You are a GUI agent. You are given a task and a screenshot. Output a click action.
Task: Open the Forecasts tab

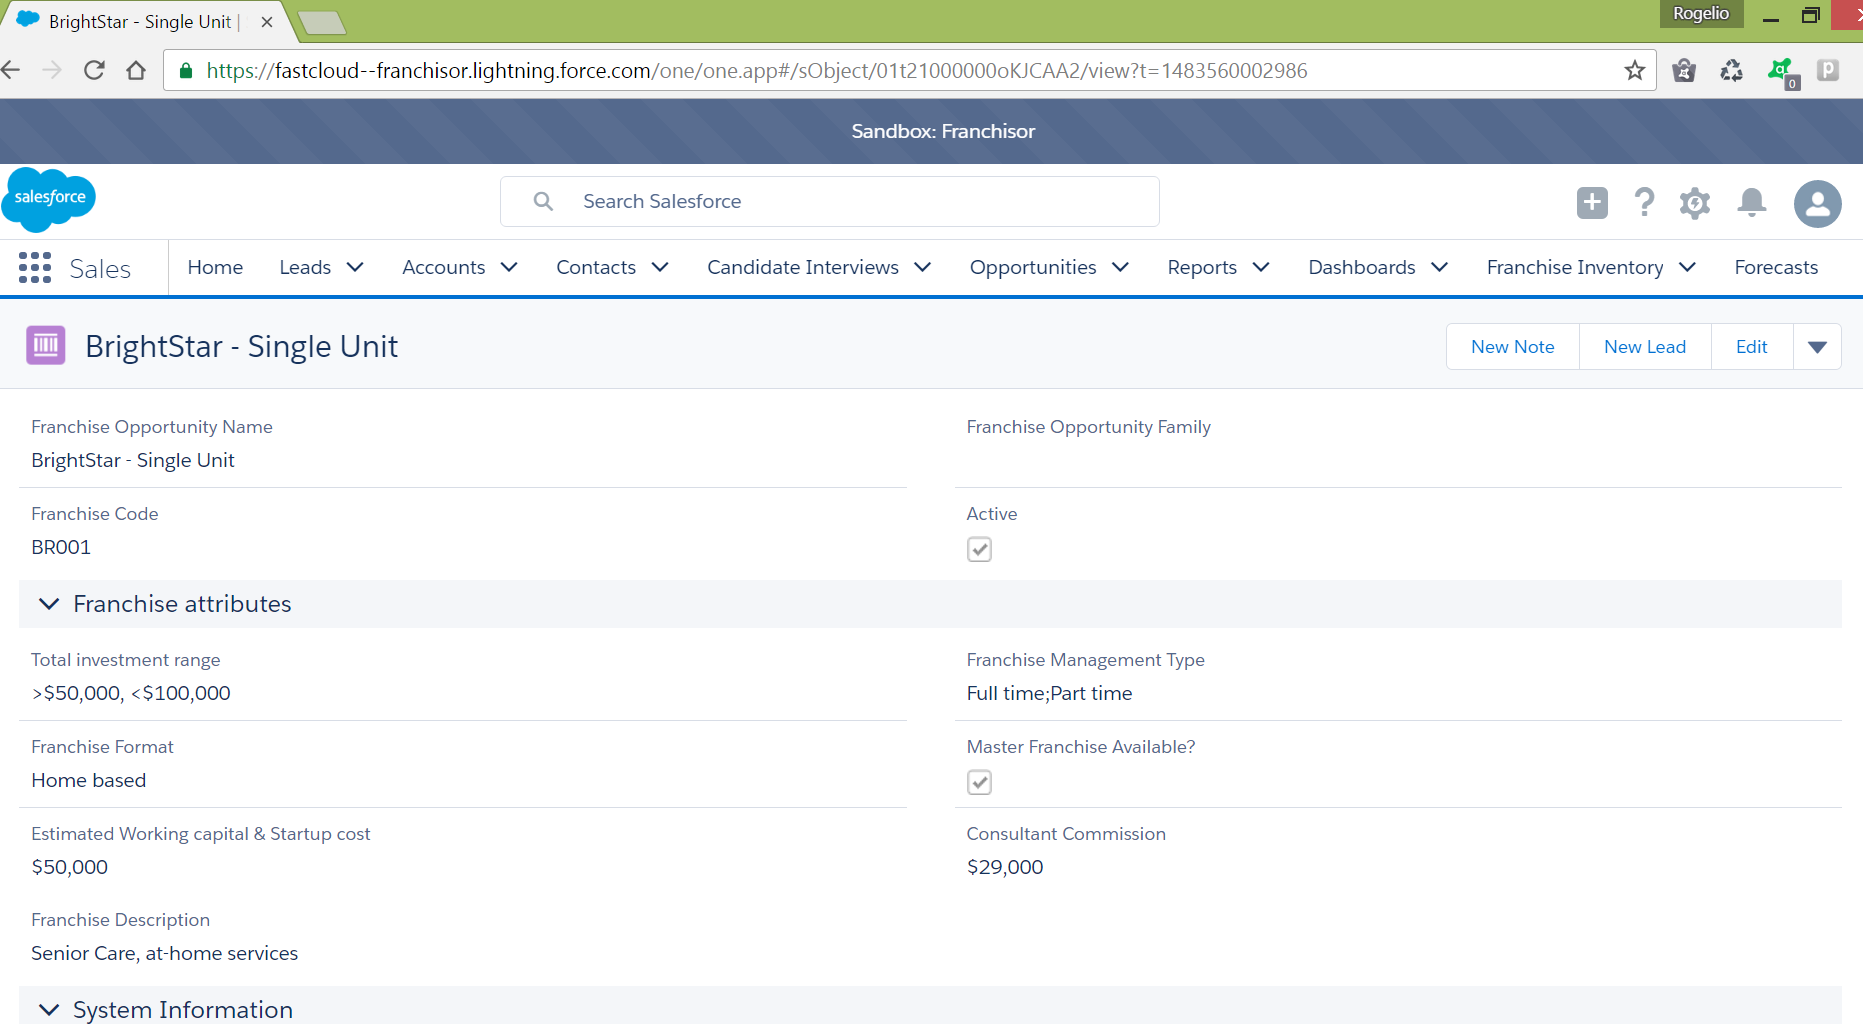(1776, 267)
